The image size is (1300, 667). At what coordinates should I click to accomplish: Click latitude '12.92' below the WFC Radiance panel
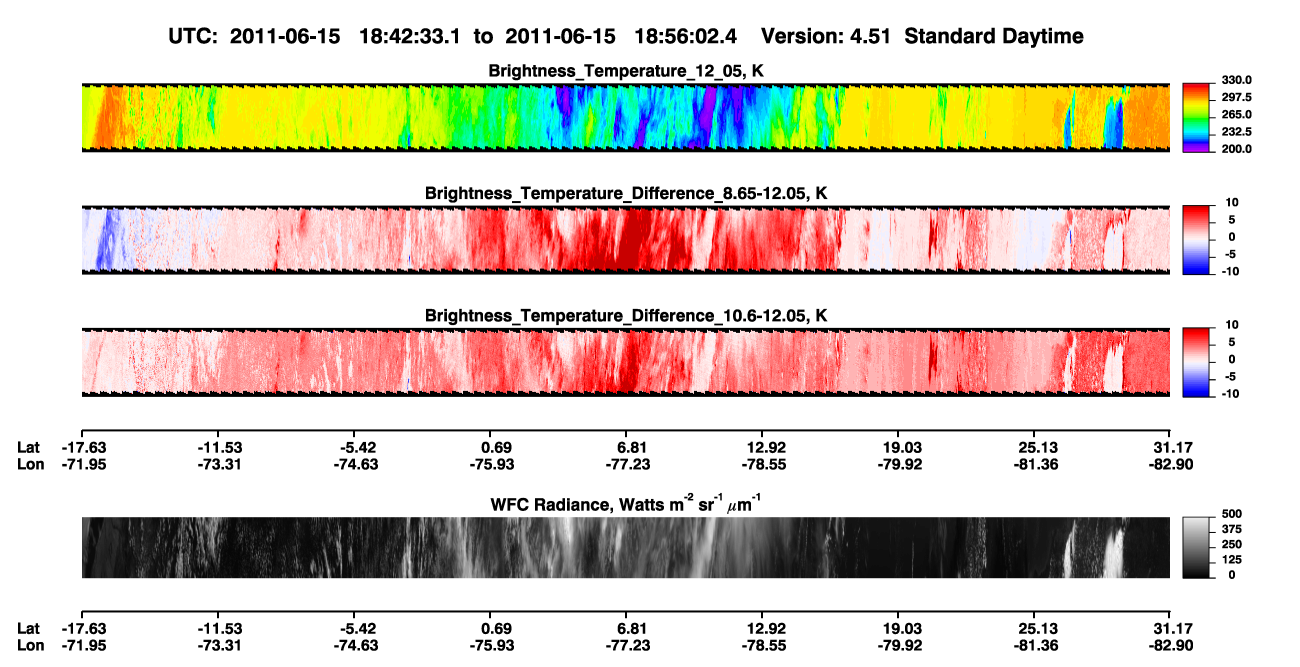coord(765,628)
